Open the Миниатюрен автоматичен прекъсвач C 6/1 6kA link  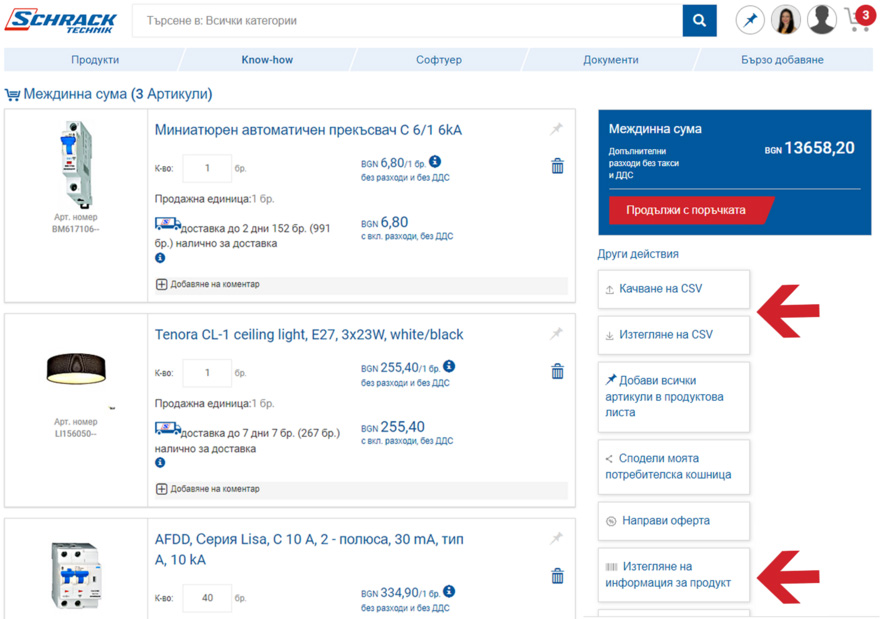[308, 130]
